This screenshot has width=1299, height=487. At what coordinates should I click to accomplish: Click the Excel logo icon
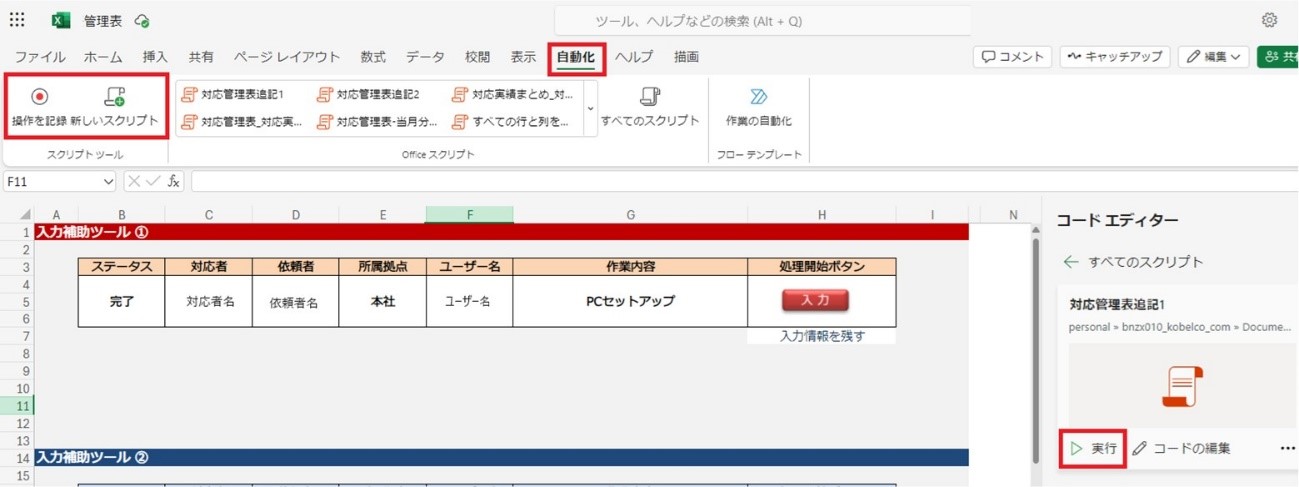coord(60,20)
